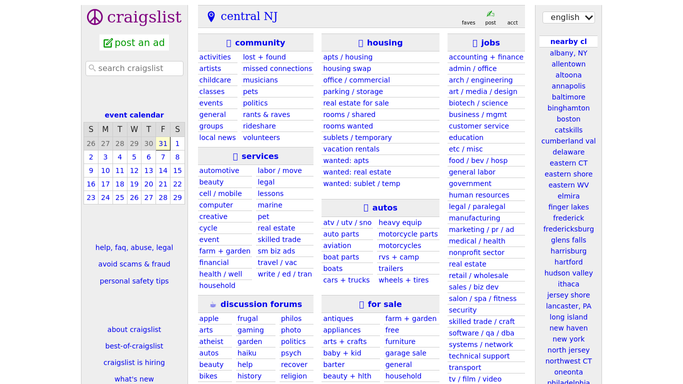Open the nearby cl heading
This screenshot has height=384, width=683.
click(568, 42)
